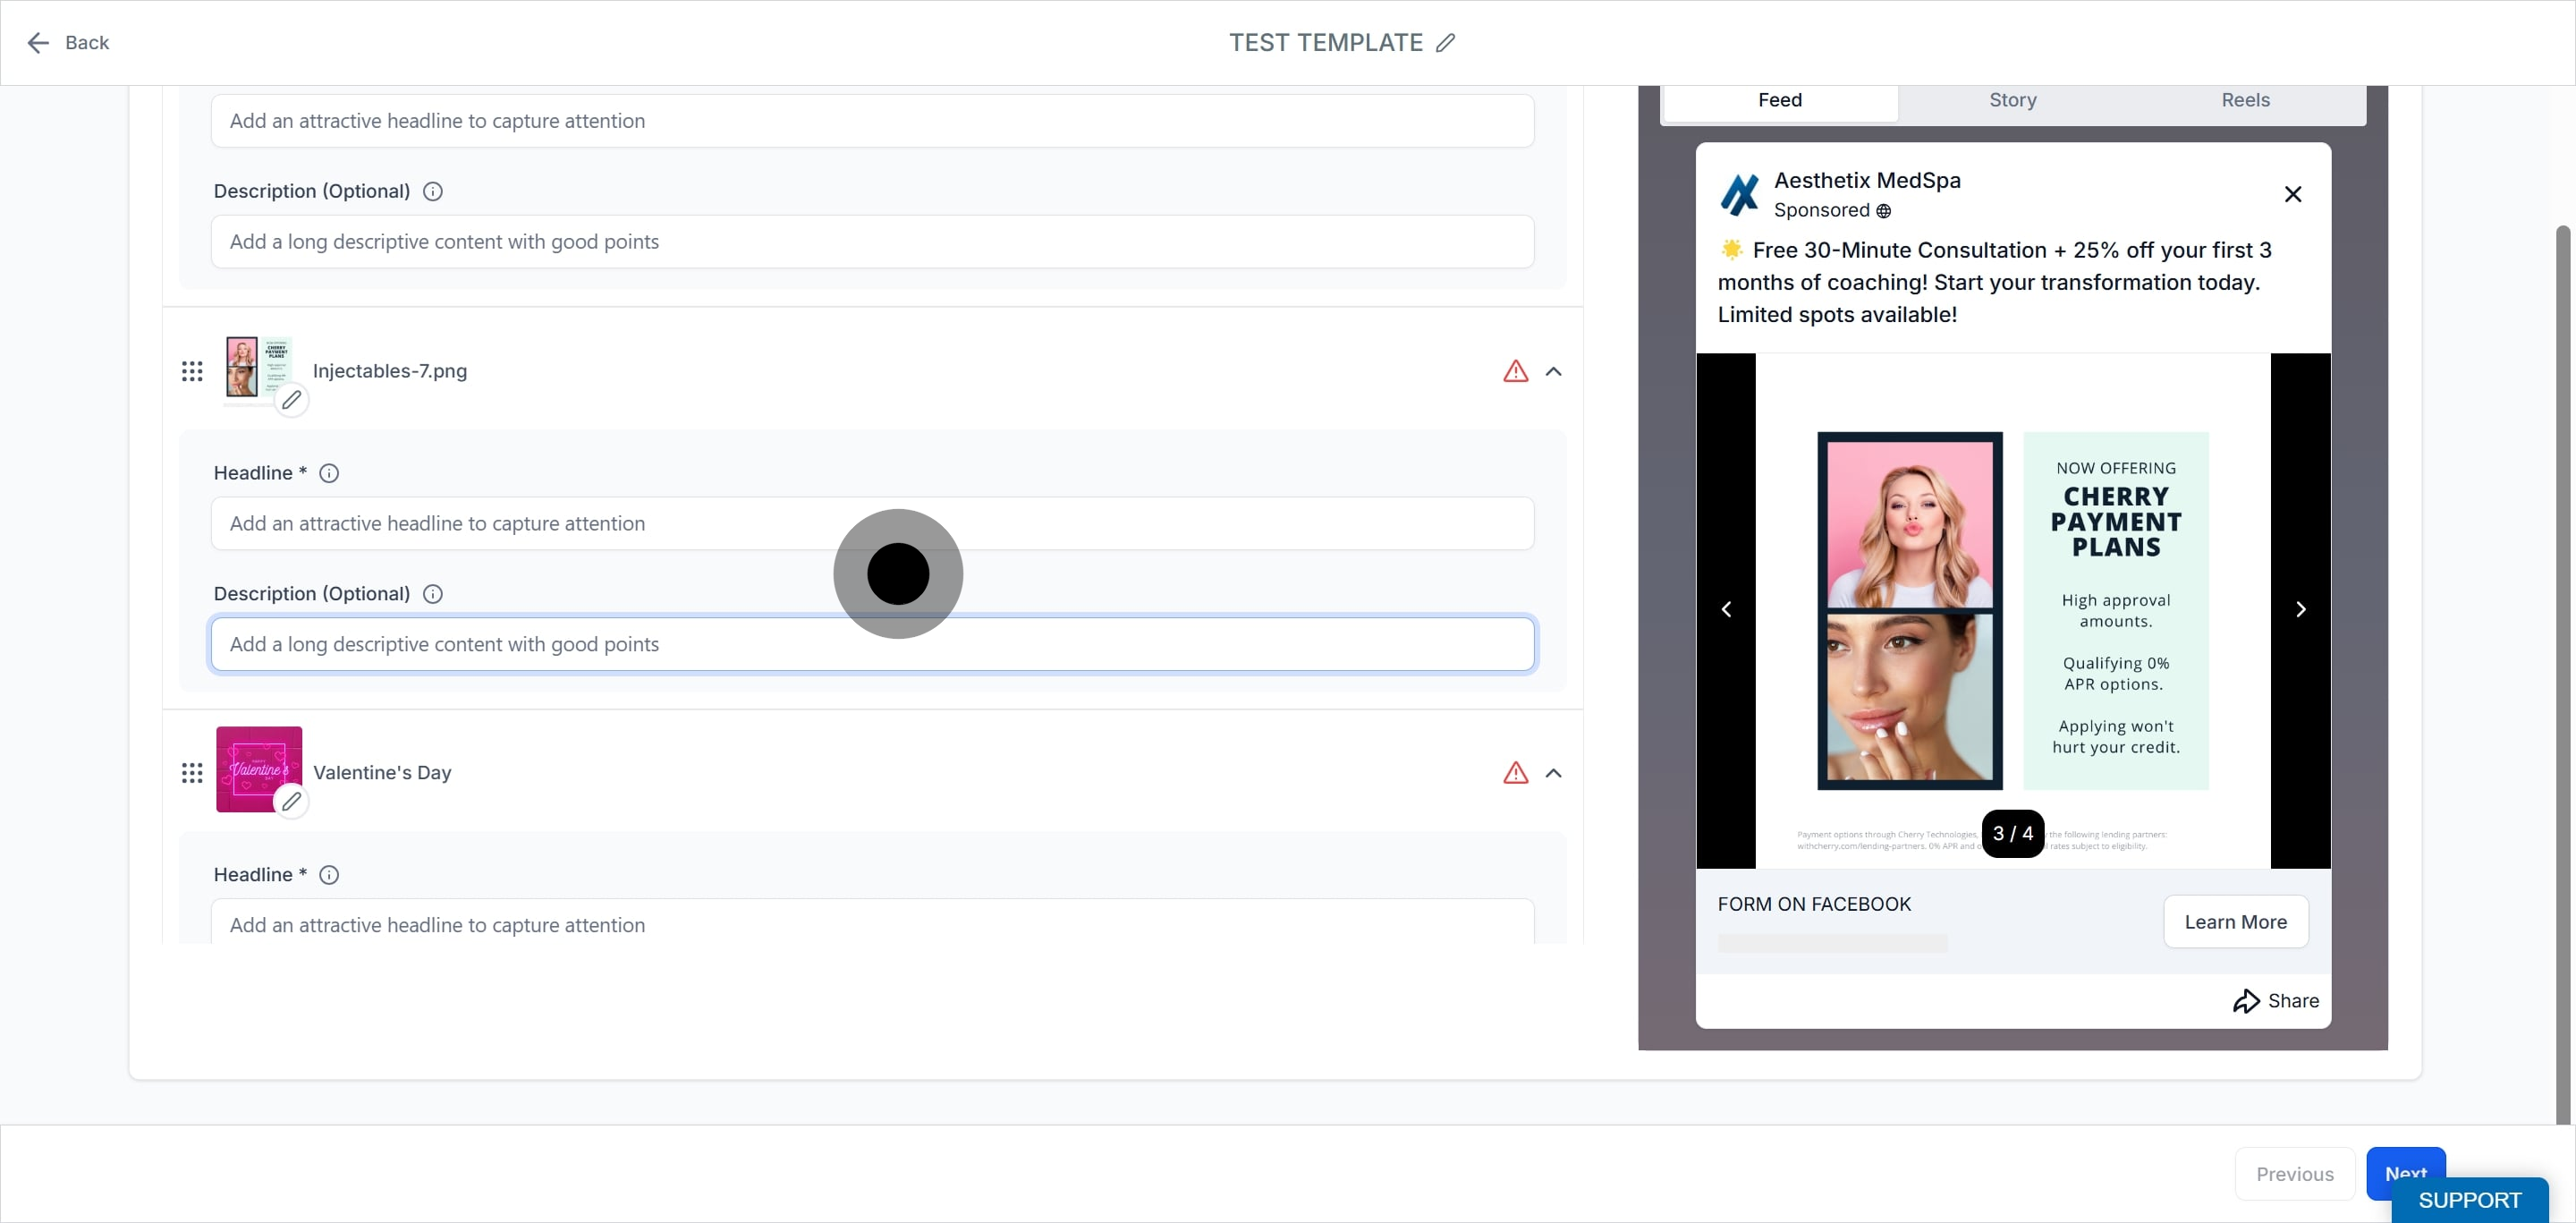This screenshot has width=2576, height=1223.
Task: Click the drag handle for Injectables-7.png
Action: click(x=192, y=372)
